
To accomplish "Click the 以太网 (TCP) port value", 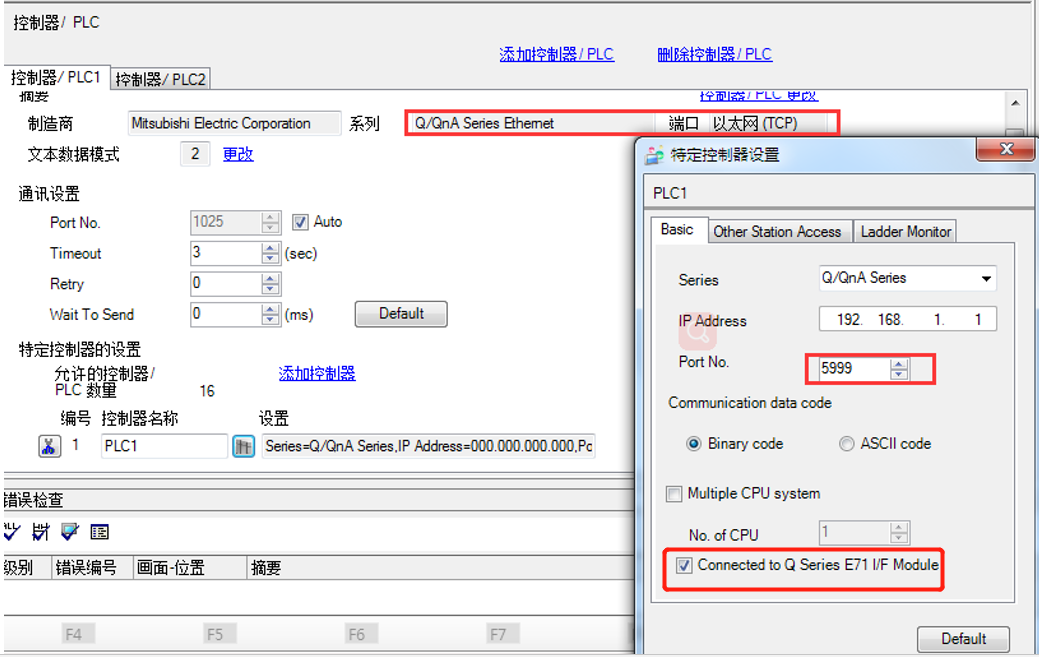I will (768, 123).
